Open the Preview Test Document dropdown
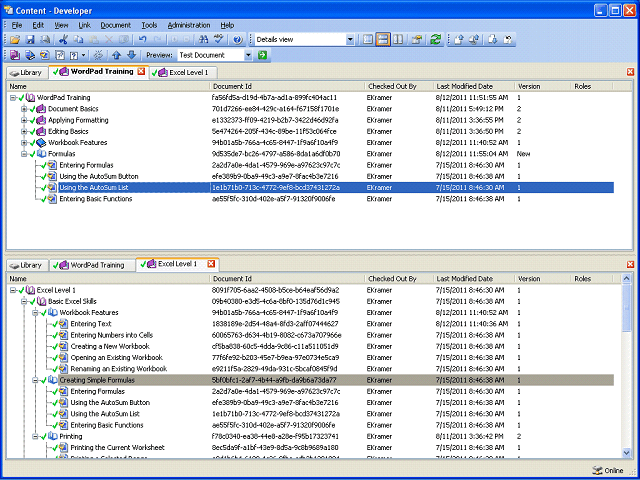The image size is (640, 480). tap(249, 55)
